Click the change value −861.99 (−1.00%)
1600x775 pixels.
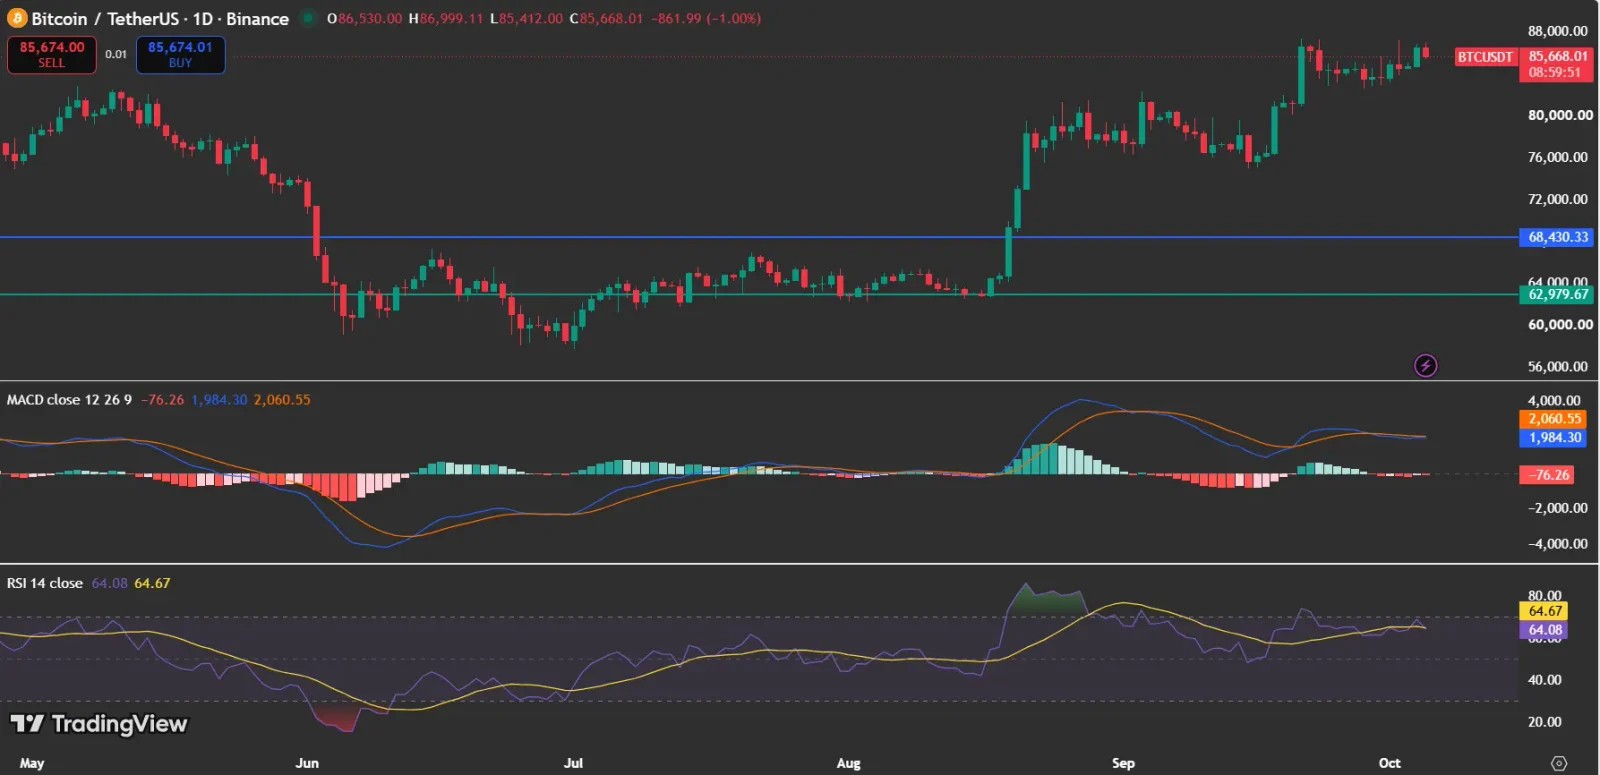[x=706, y=18]
